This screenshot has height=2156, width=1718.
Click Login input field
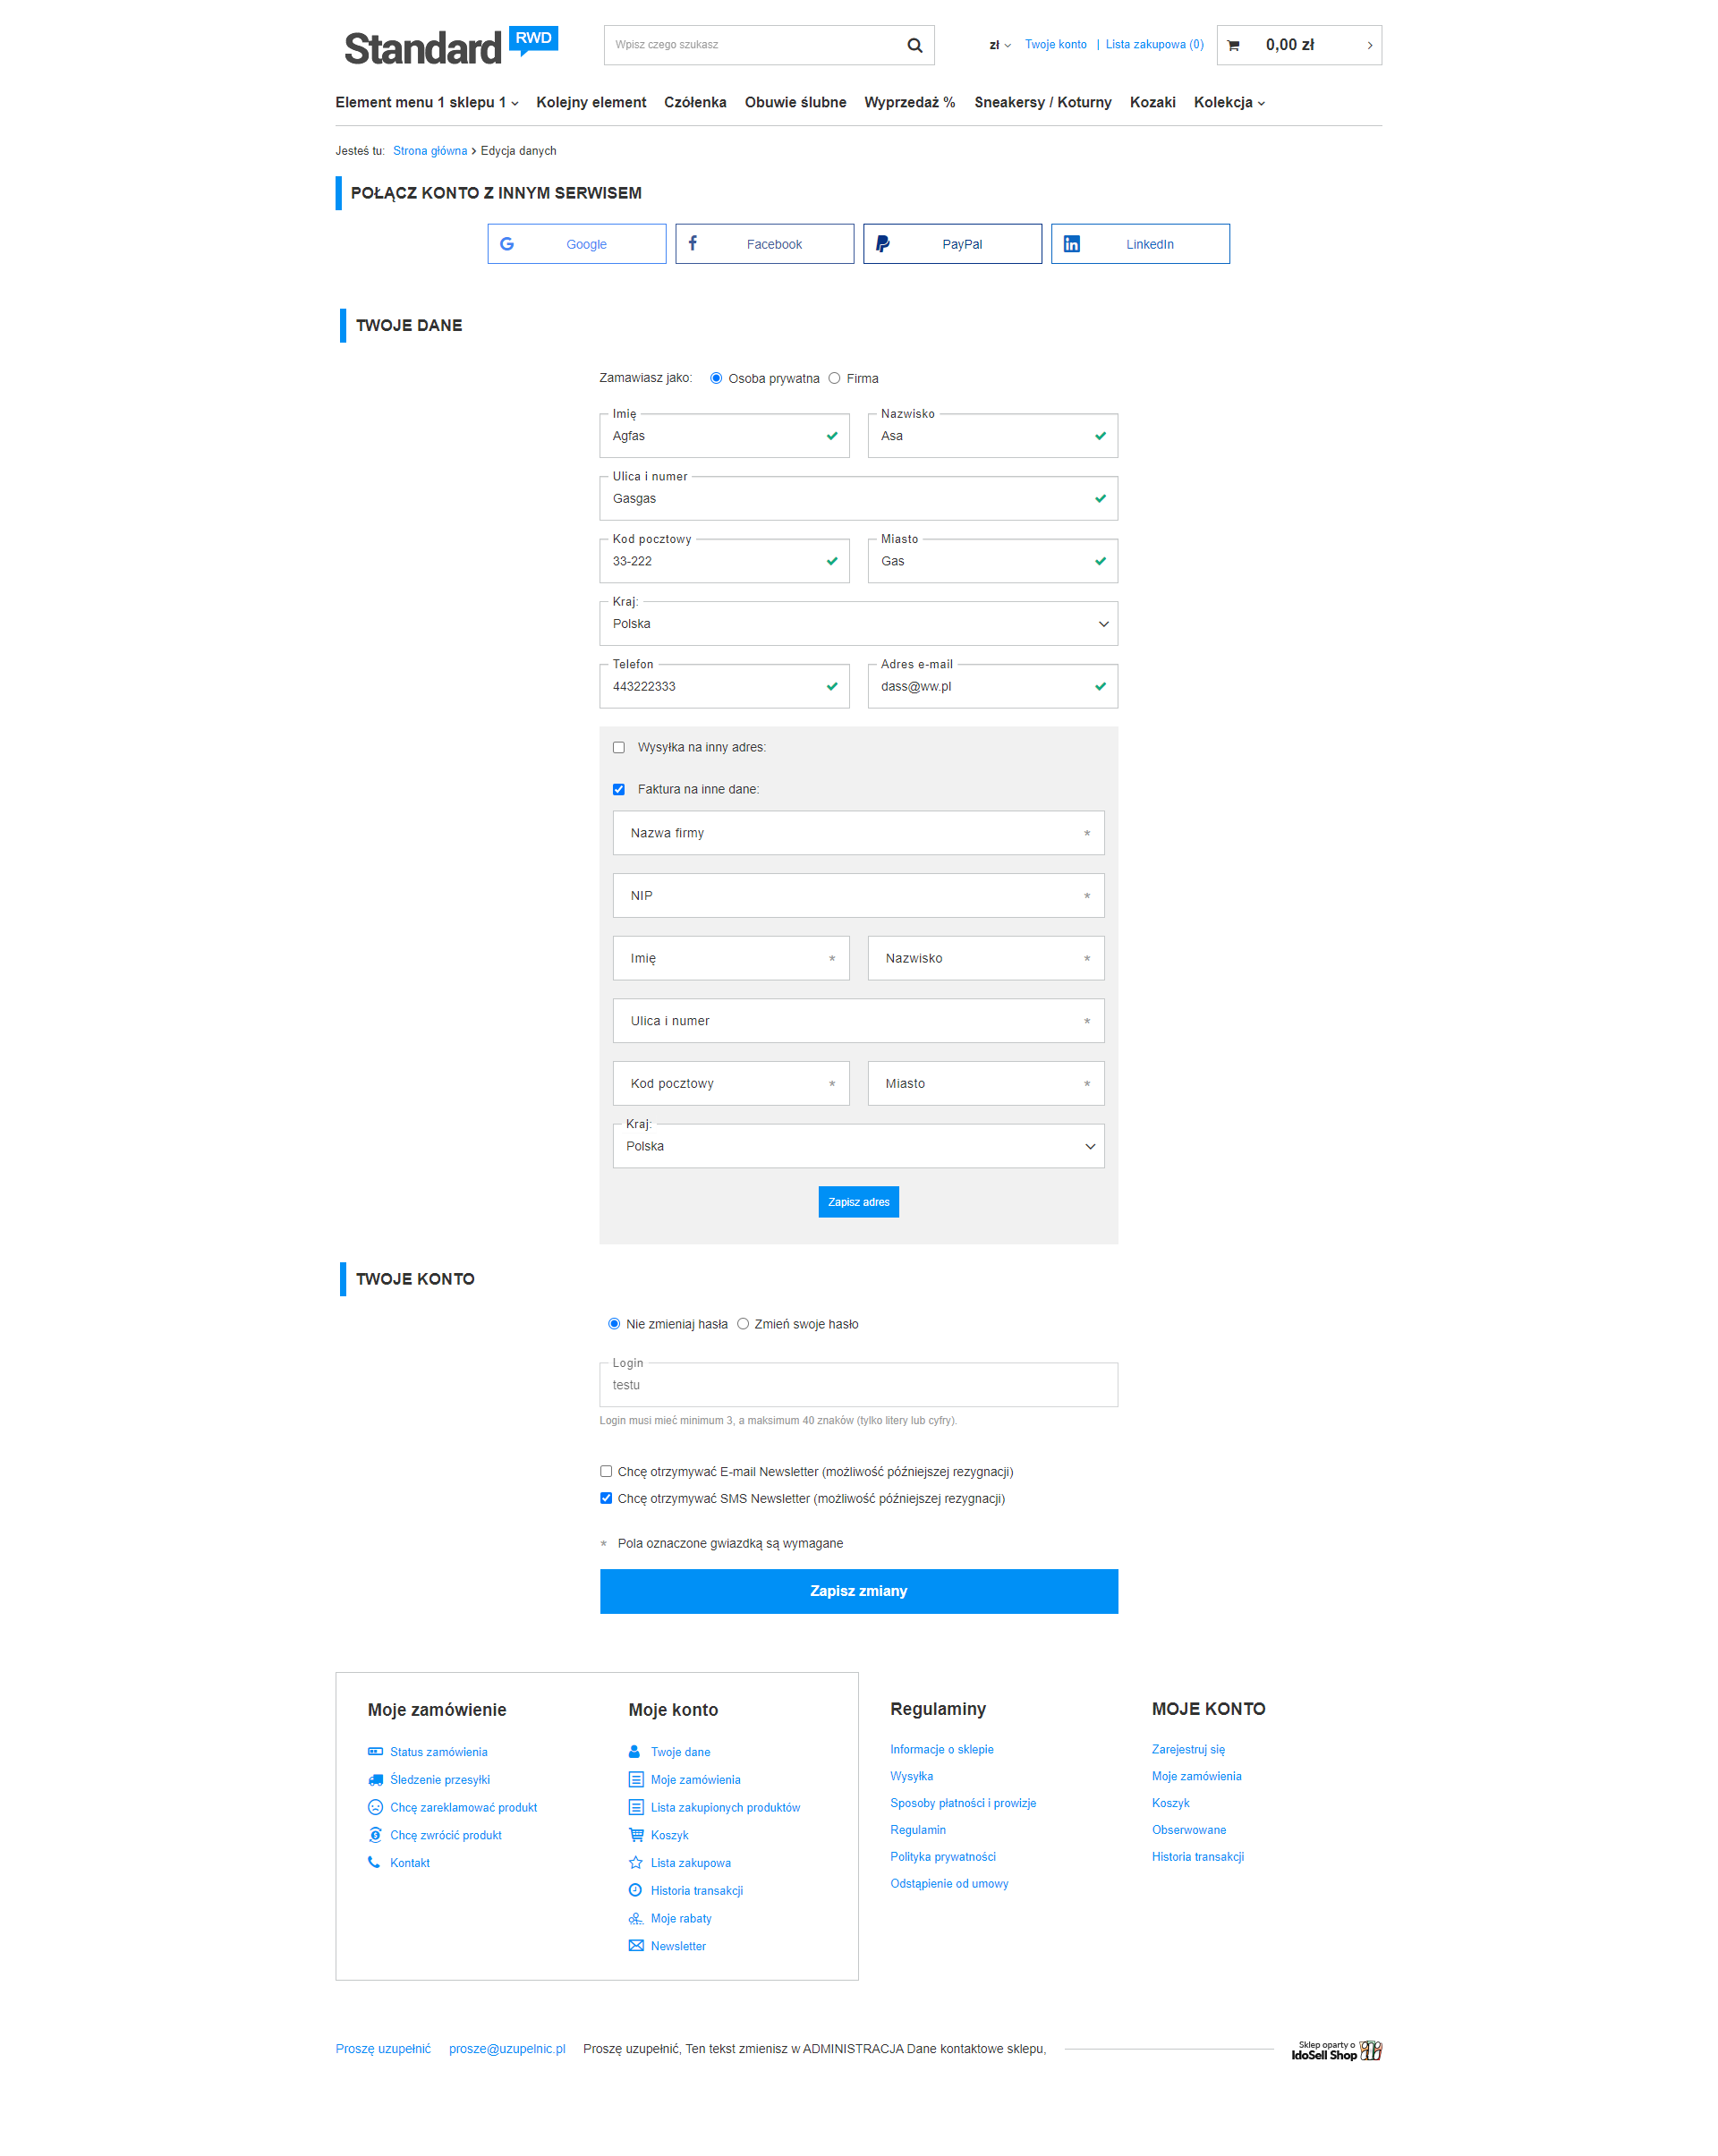point(858,1385)
